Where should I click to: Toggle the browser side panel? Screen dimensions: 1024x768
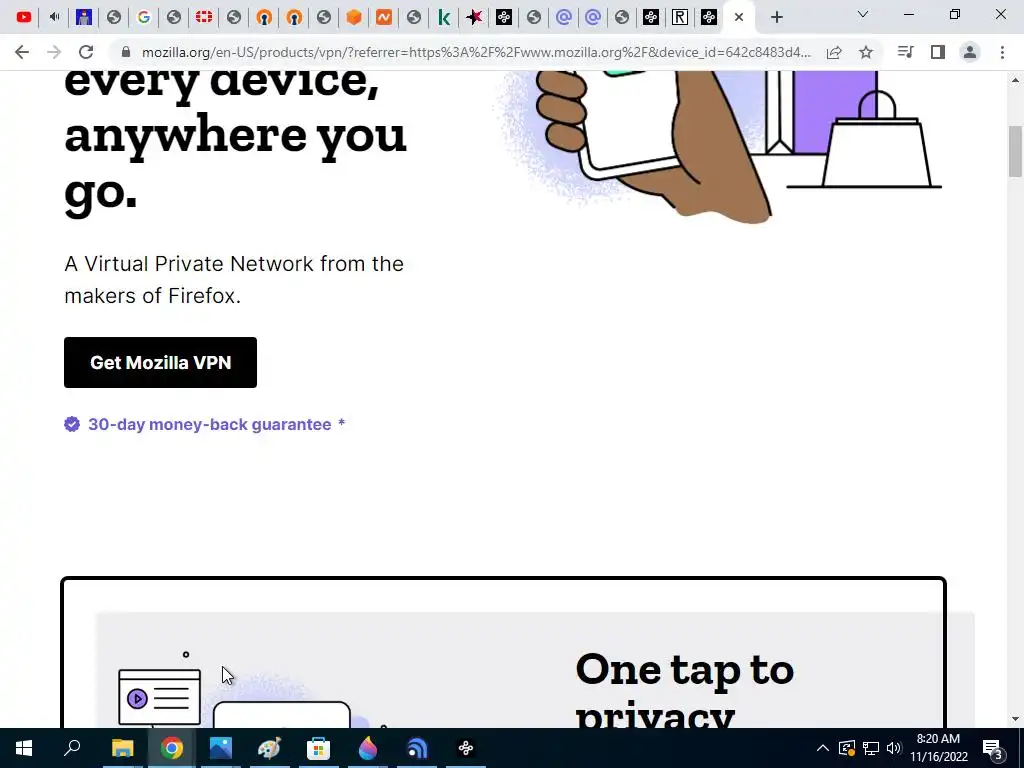pyautogui.click(x=938, y=52)
